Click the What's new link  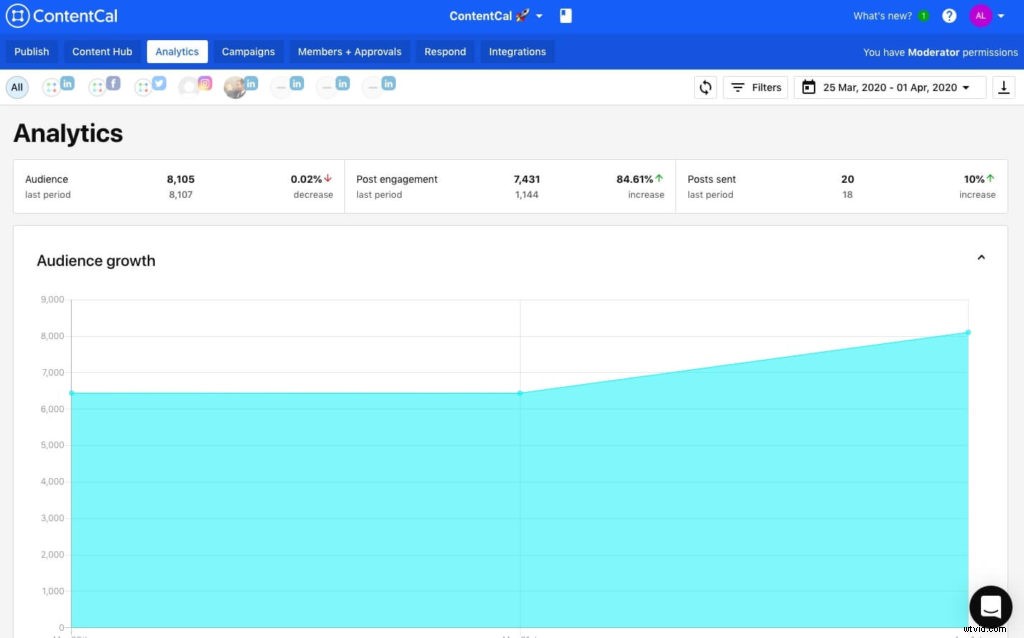coord(882,15)
